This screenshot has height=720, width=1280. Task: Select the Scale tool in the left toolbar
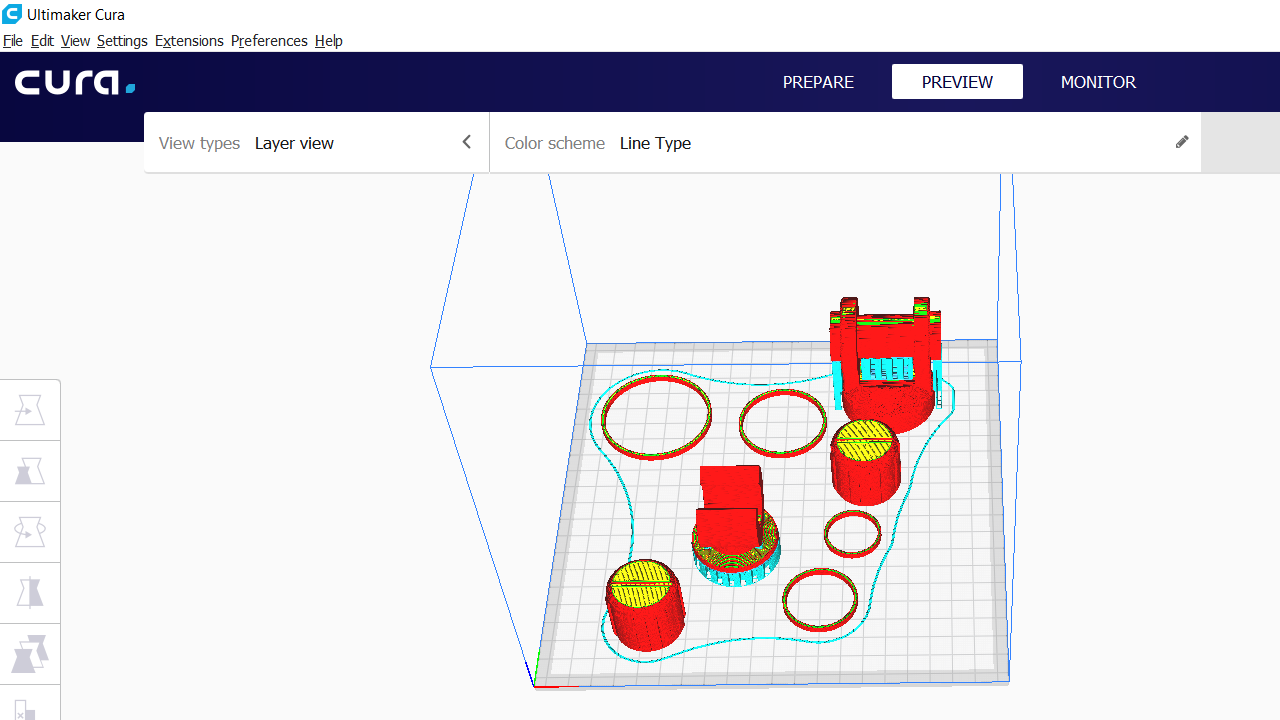30,471
